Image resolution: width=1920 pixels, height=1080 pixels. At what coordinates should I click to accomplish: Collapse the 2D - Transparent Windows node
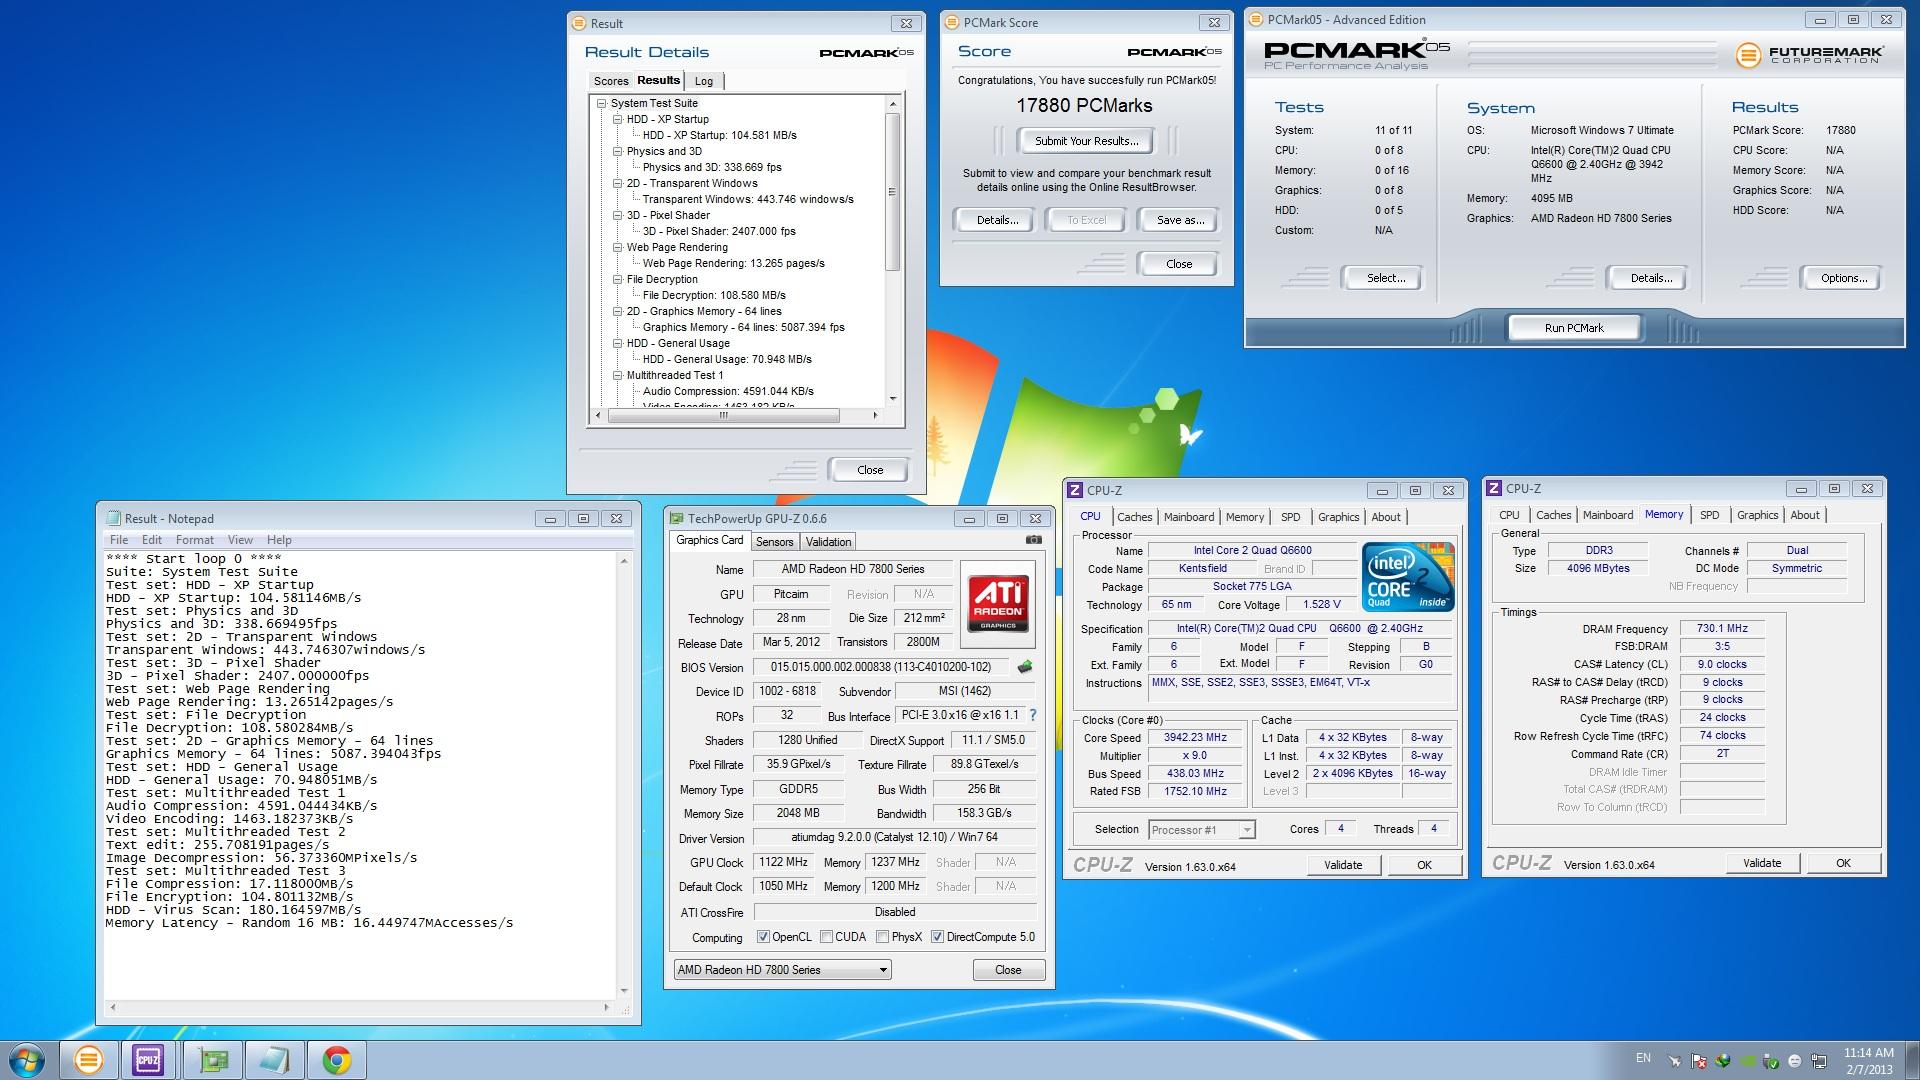617,183
